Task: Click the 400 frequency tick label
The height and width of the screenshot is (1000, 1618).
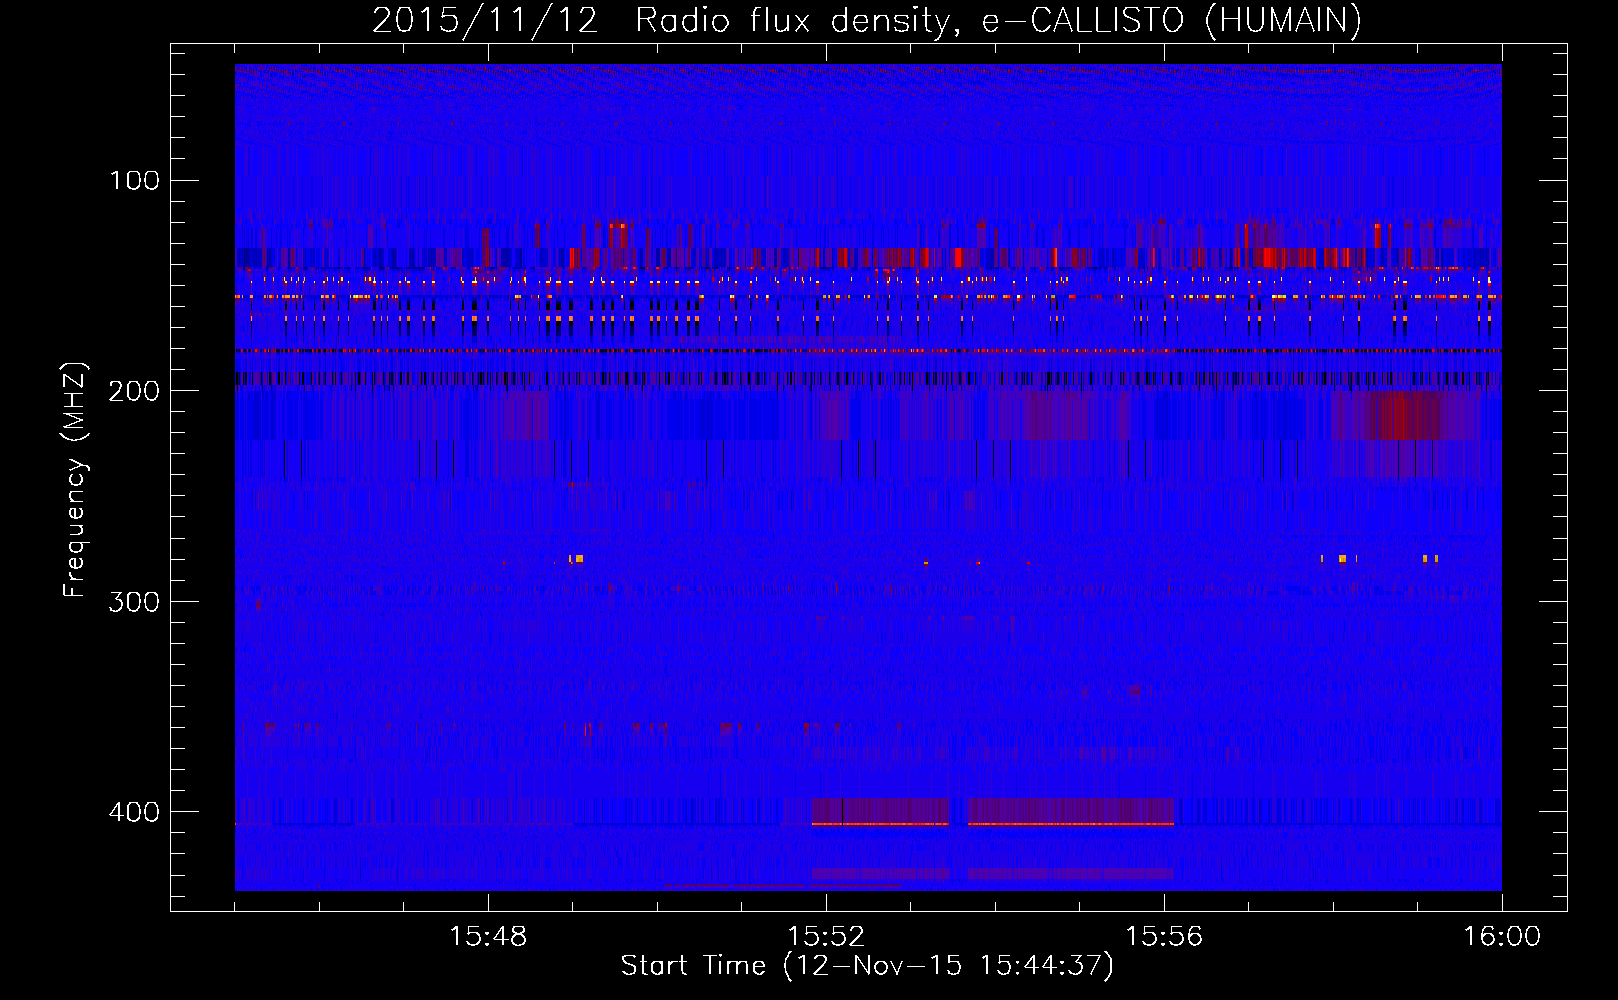Action: 135,812
